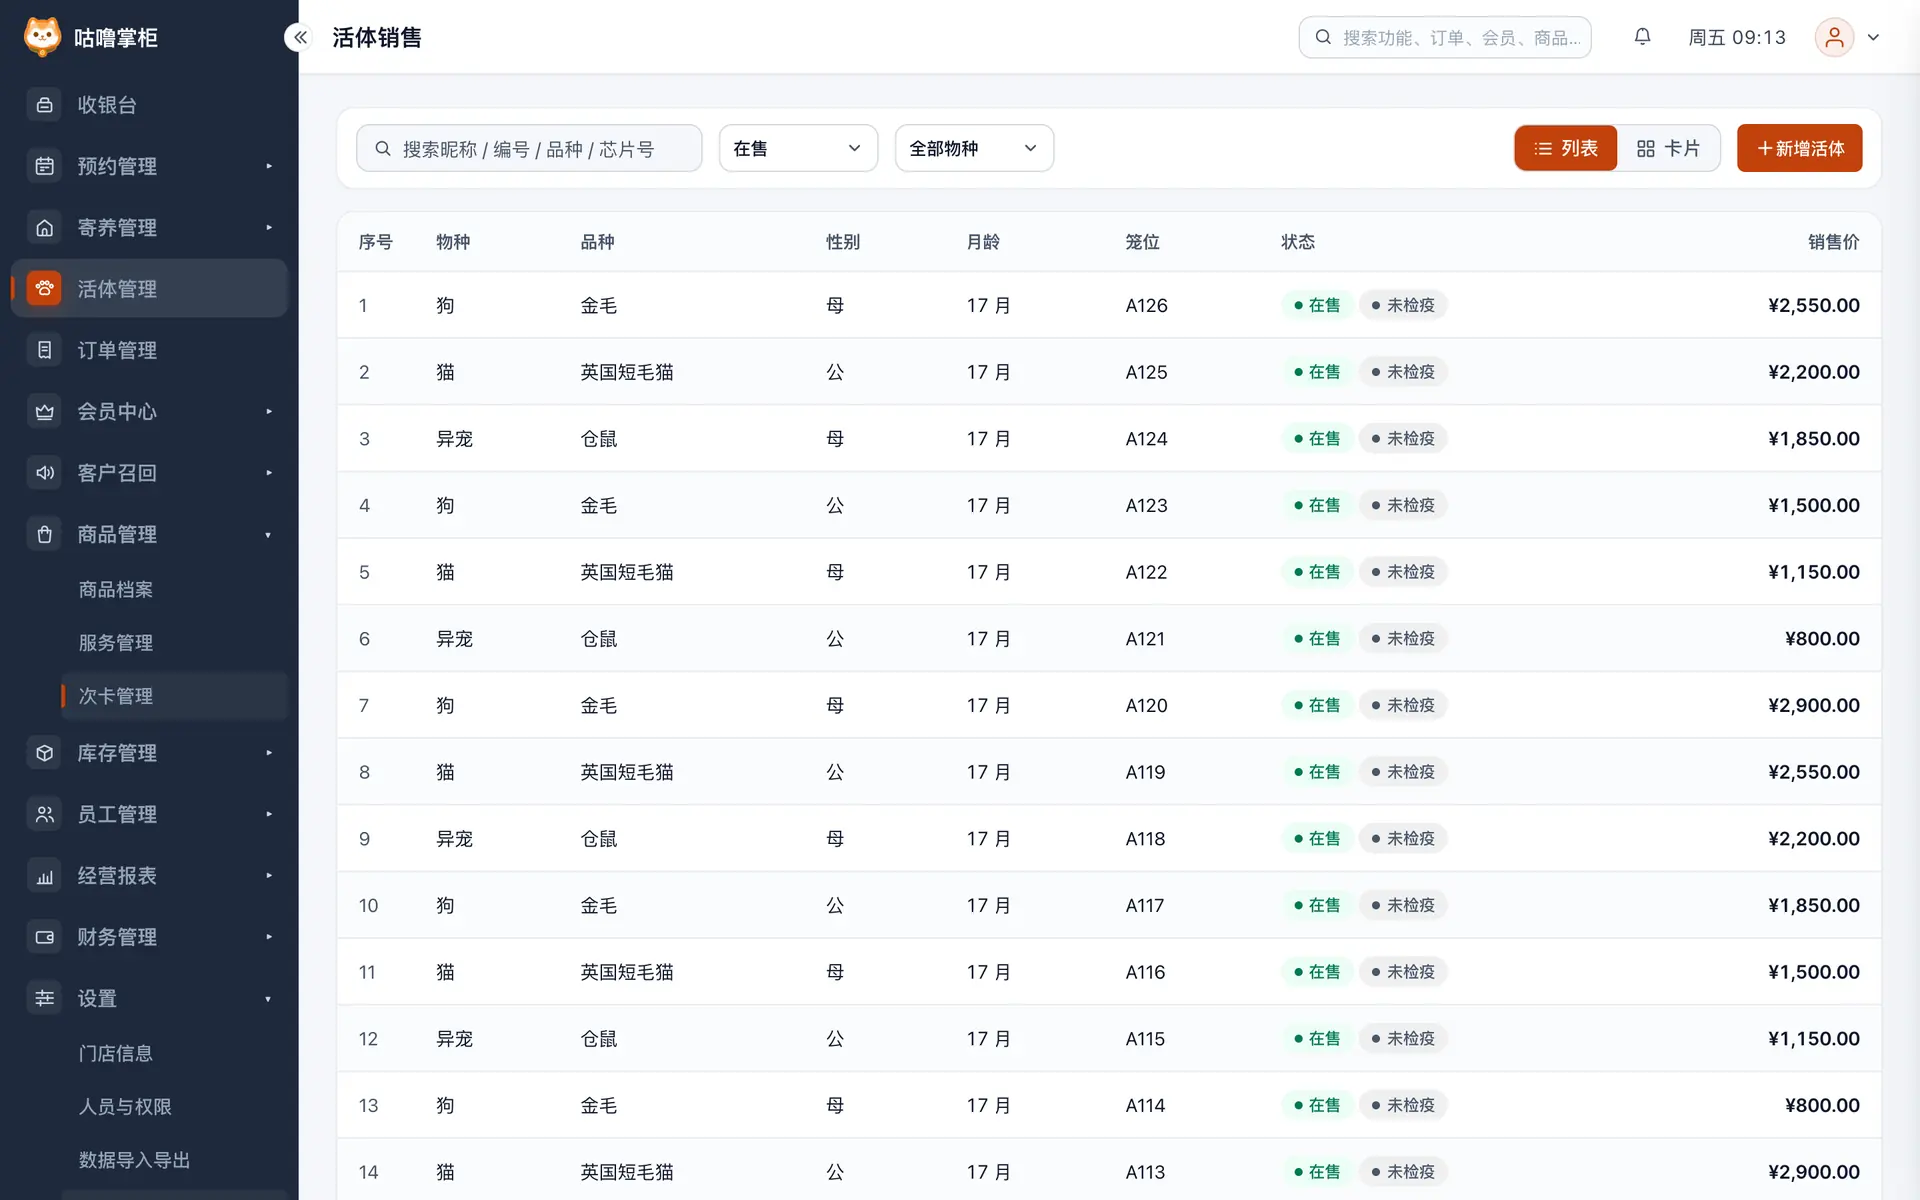
Task: Click 未检疫 tag in row 7
Action: pos(1403,705)
